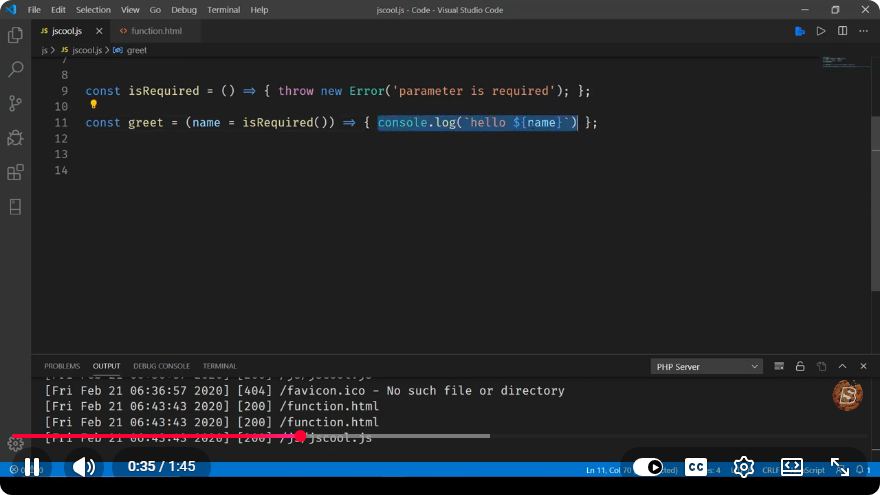
Task: Click the VS Code logo icon
Action: 11,10
